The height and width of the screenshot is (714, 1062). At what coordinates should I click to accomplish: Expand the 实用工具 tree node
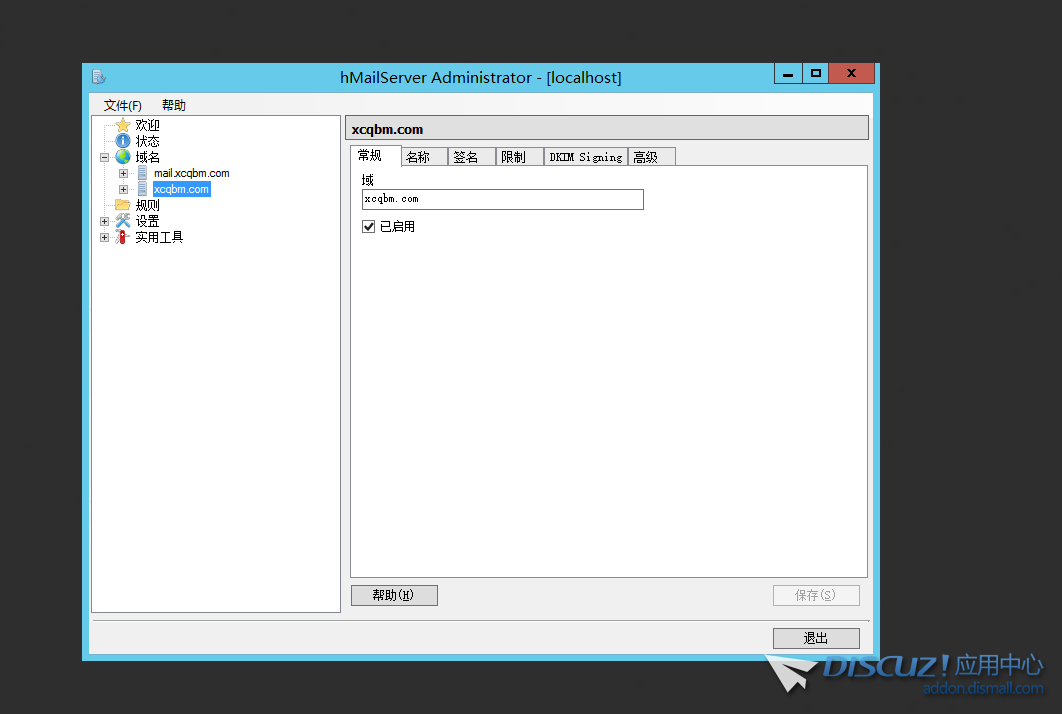pyautogui.click(x=105, y=237)
